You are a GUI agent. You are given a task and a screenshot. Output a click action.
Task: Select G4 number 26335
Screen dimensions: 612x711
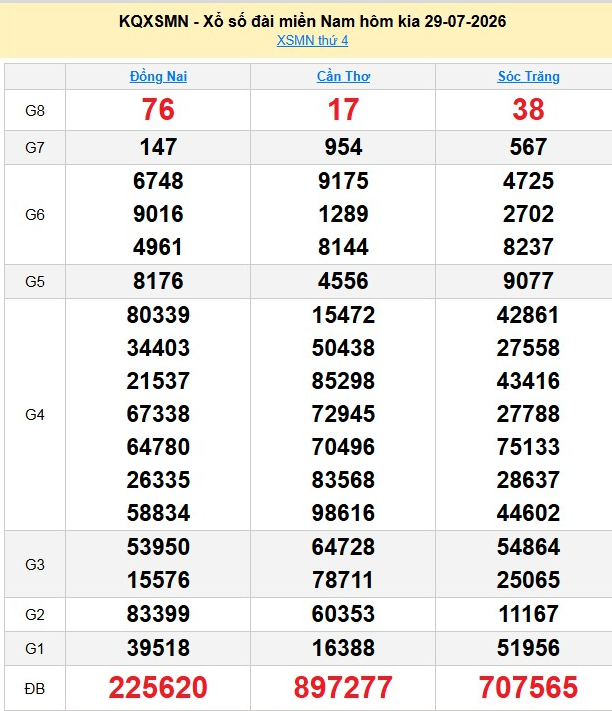pyautogui.click(x=158, y=480)
